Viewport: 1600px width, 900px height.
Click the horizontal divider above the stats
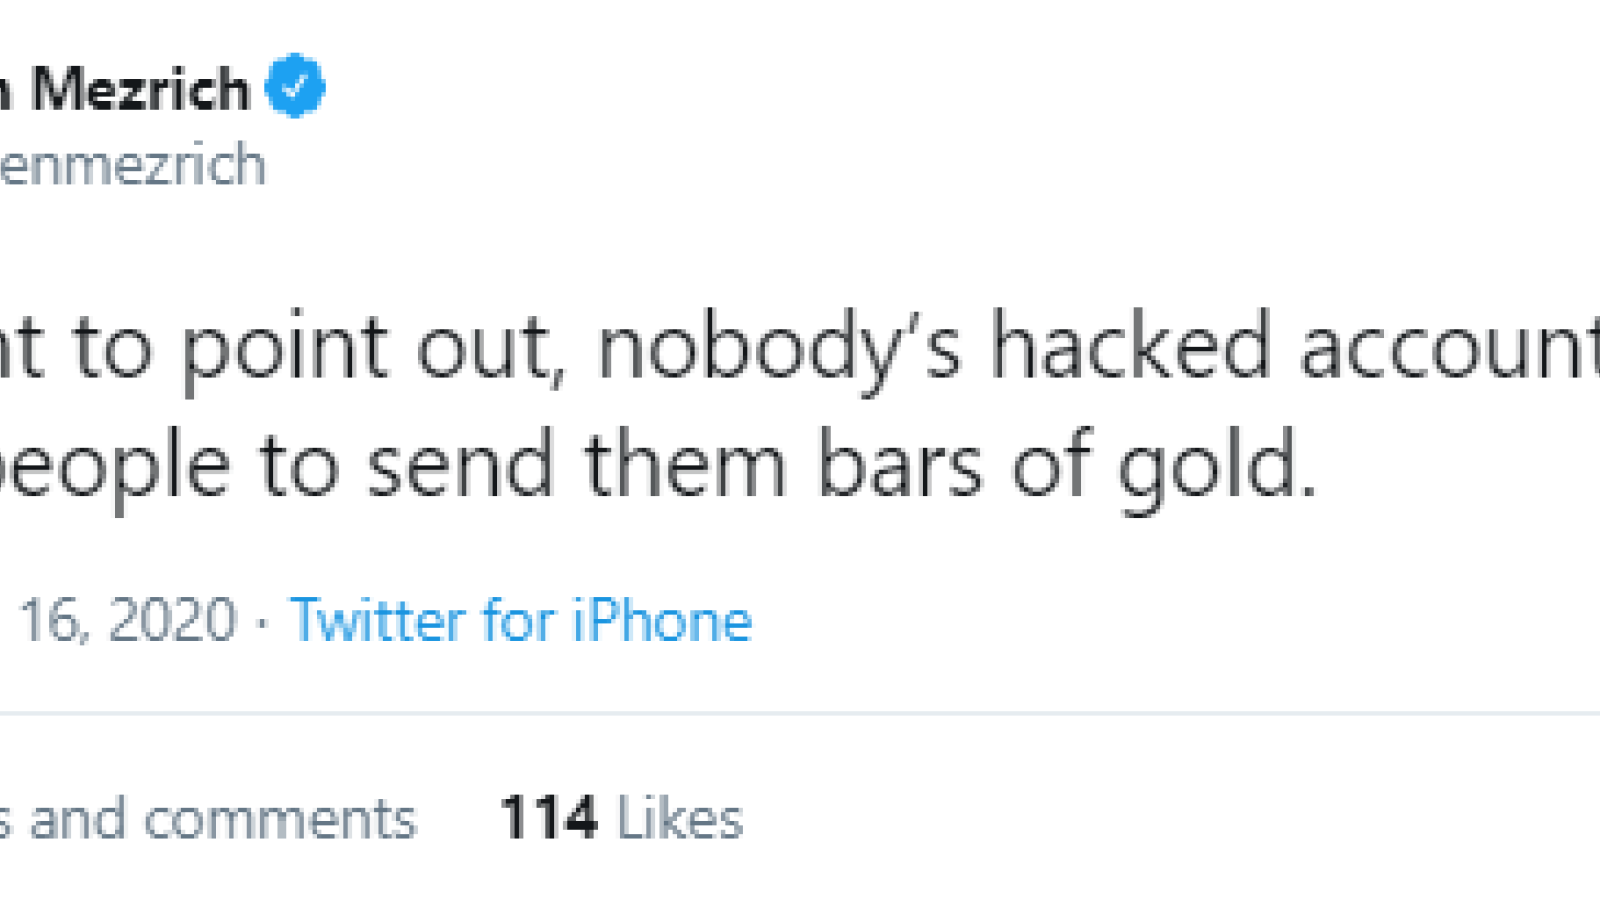point(800,713)
